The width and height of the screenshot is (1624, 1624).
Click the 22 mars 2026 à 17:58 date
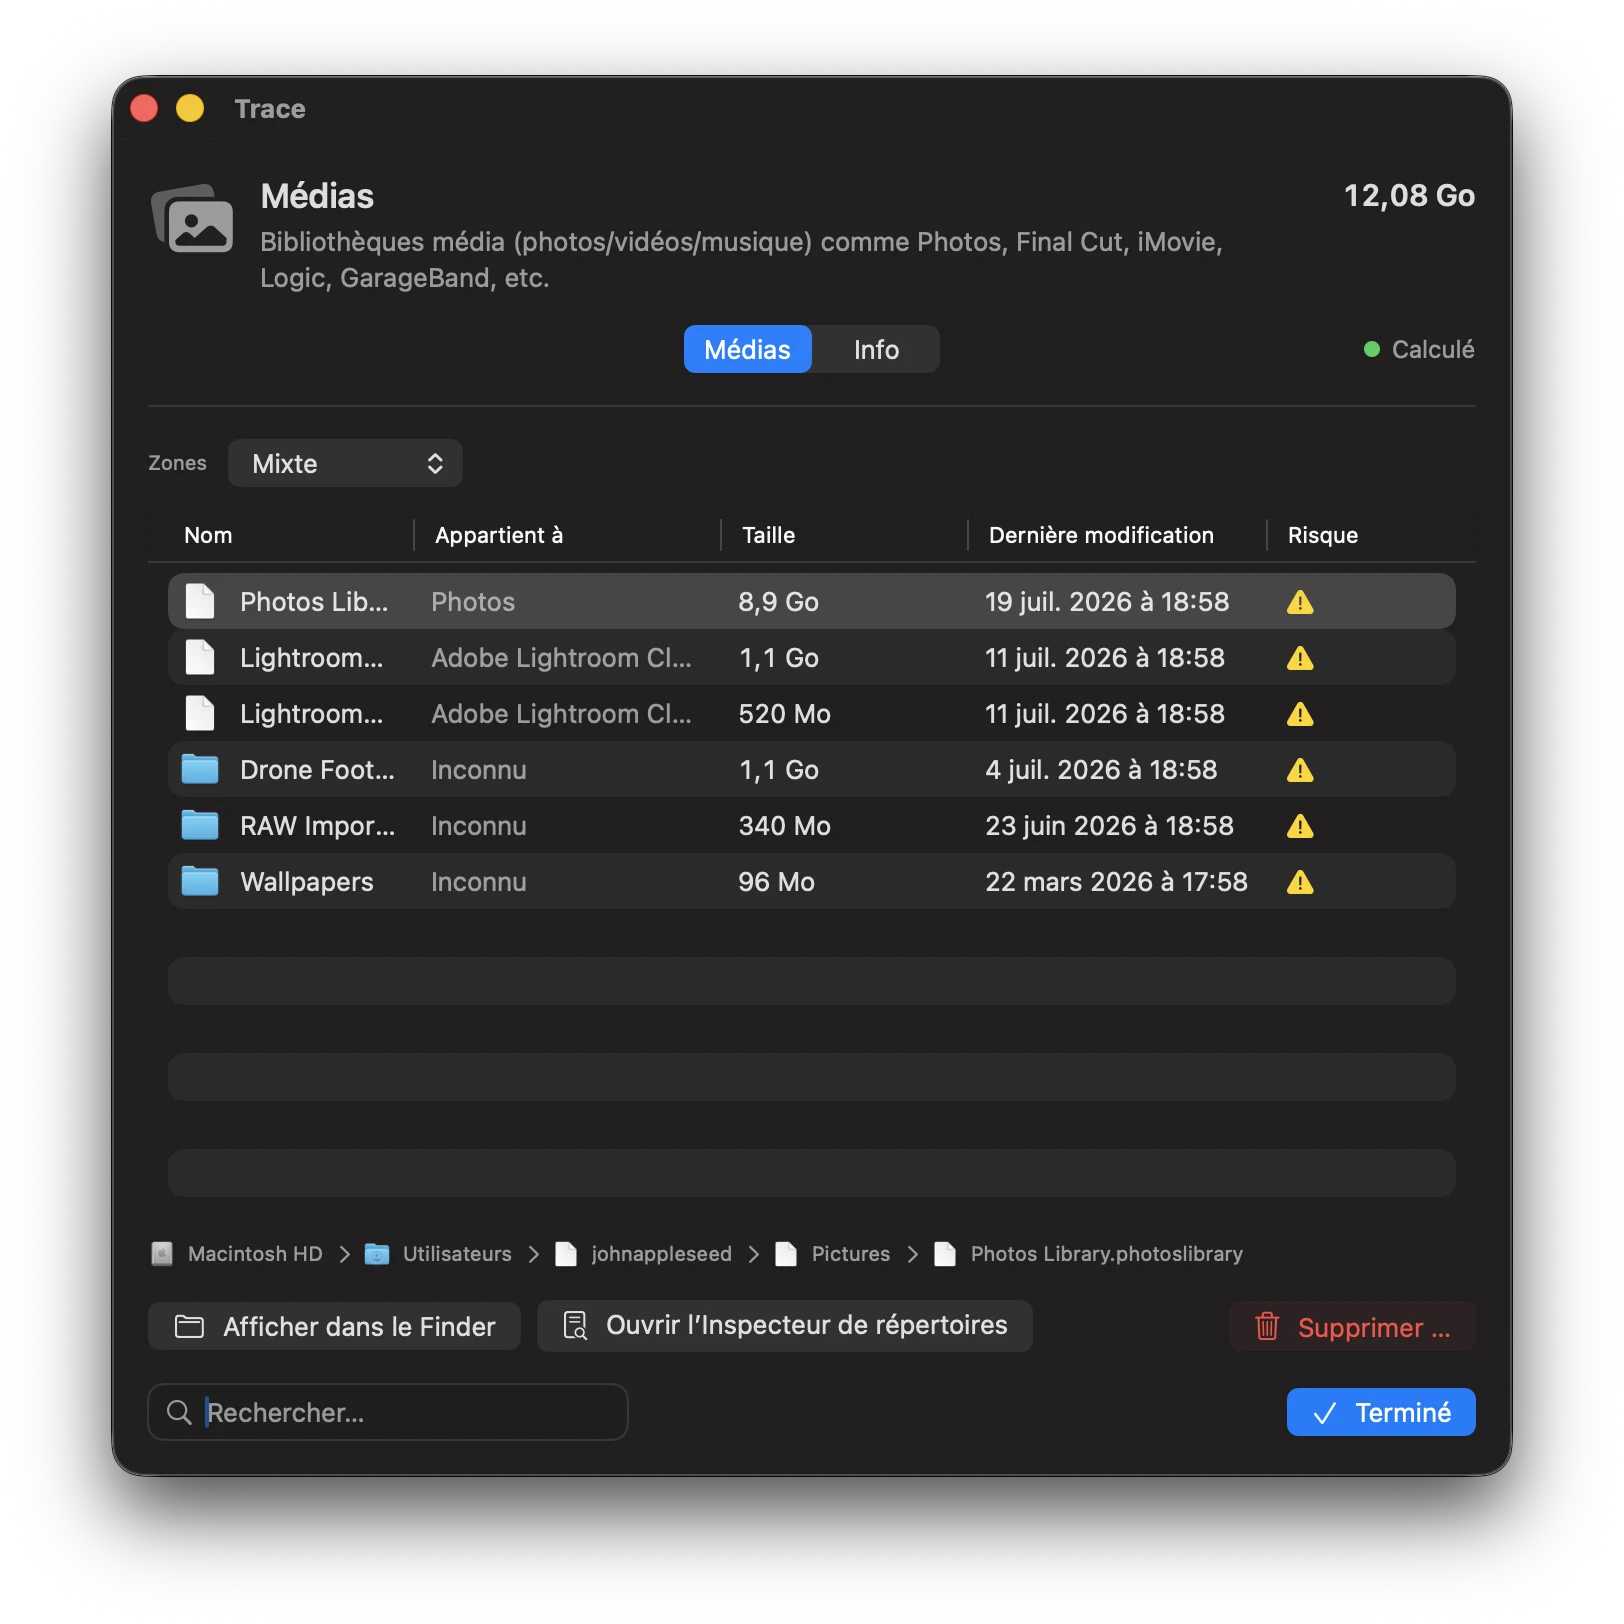tap(1116, 881)
